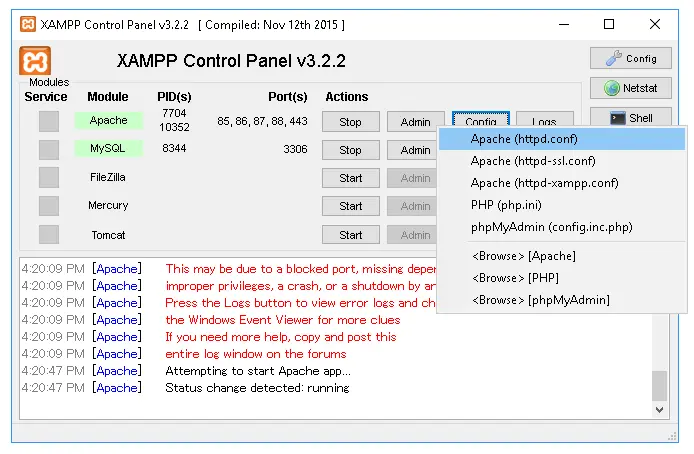The height and width of the screenshot is (454, 694).
Task: Click the Mercury module label
Action: pos(108,205)
